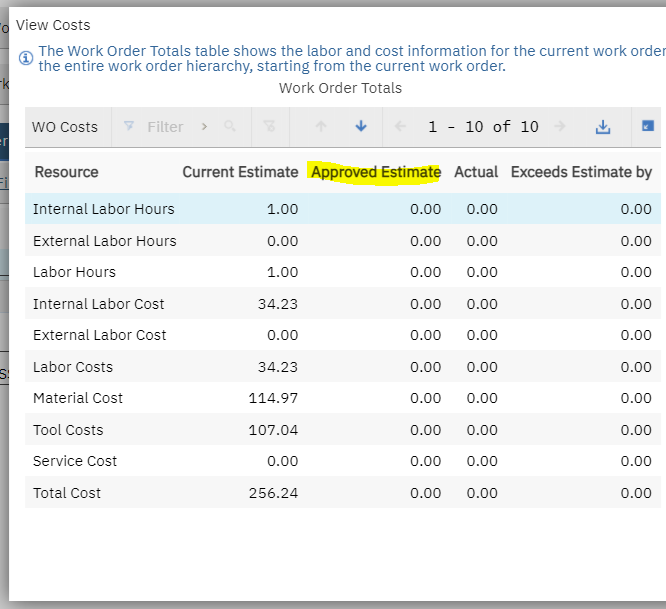This screenshot has height=609, width=666.
Task: Select the Material Cost row
Action: [x=343, y=398]
